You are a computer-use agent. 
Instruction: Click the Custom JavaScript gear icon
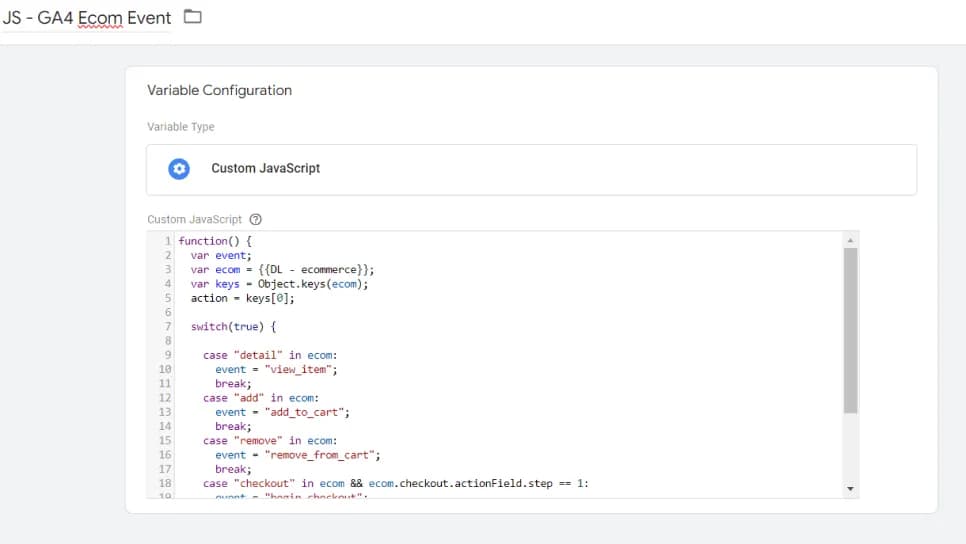tap(179, 168)
